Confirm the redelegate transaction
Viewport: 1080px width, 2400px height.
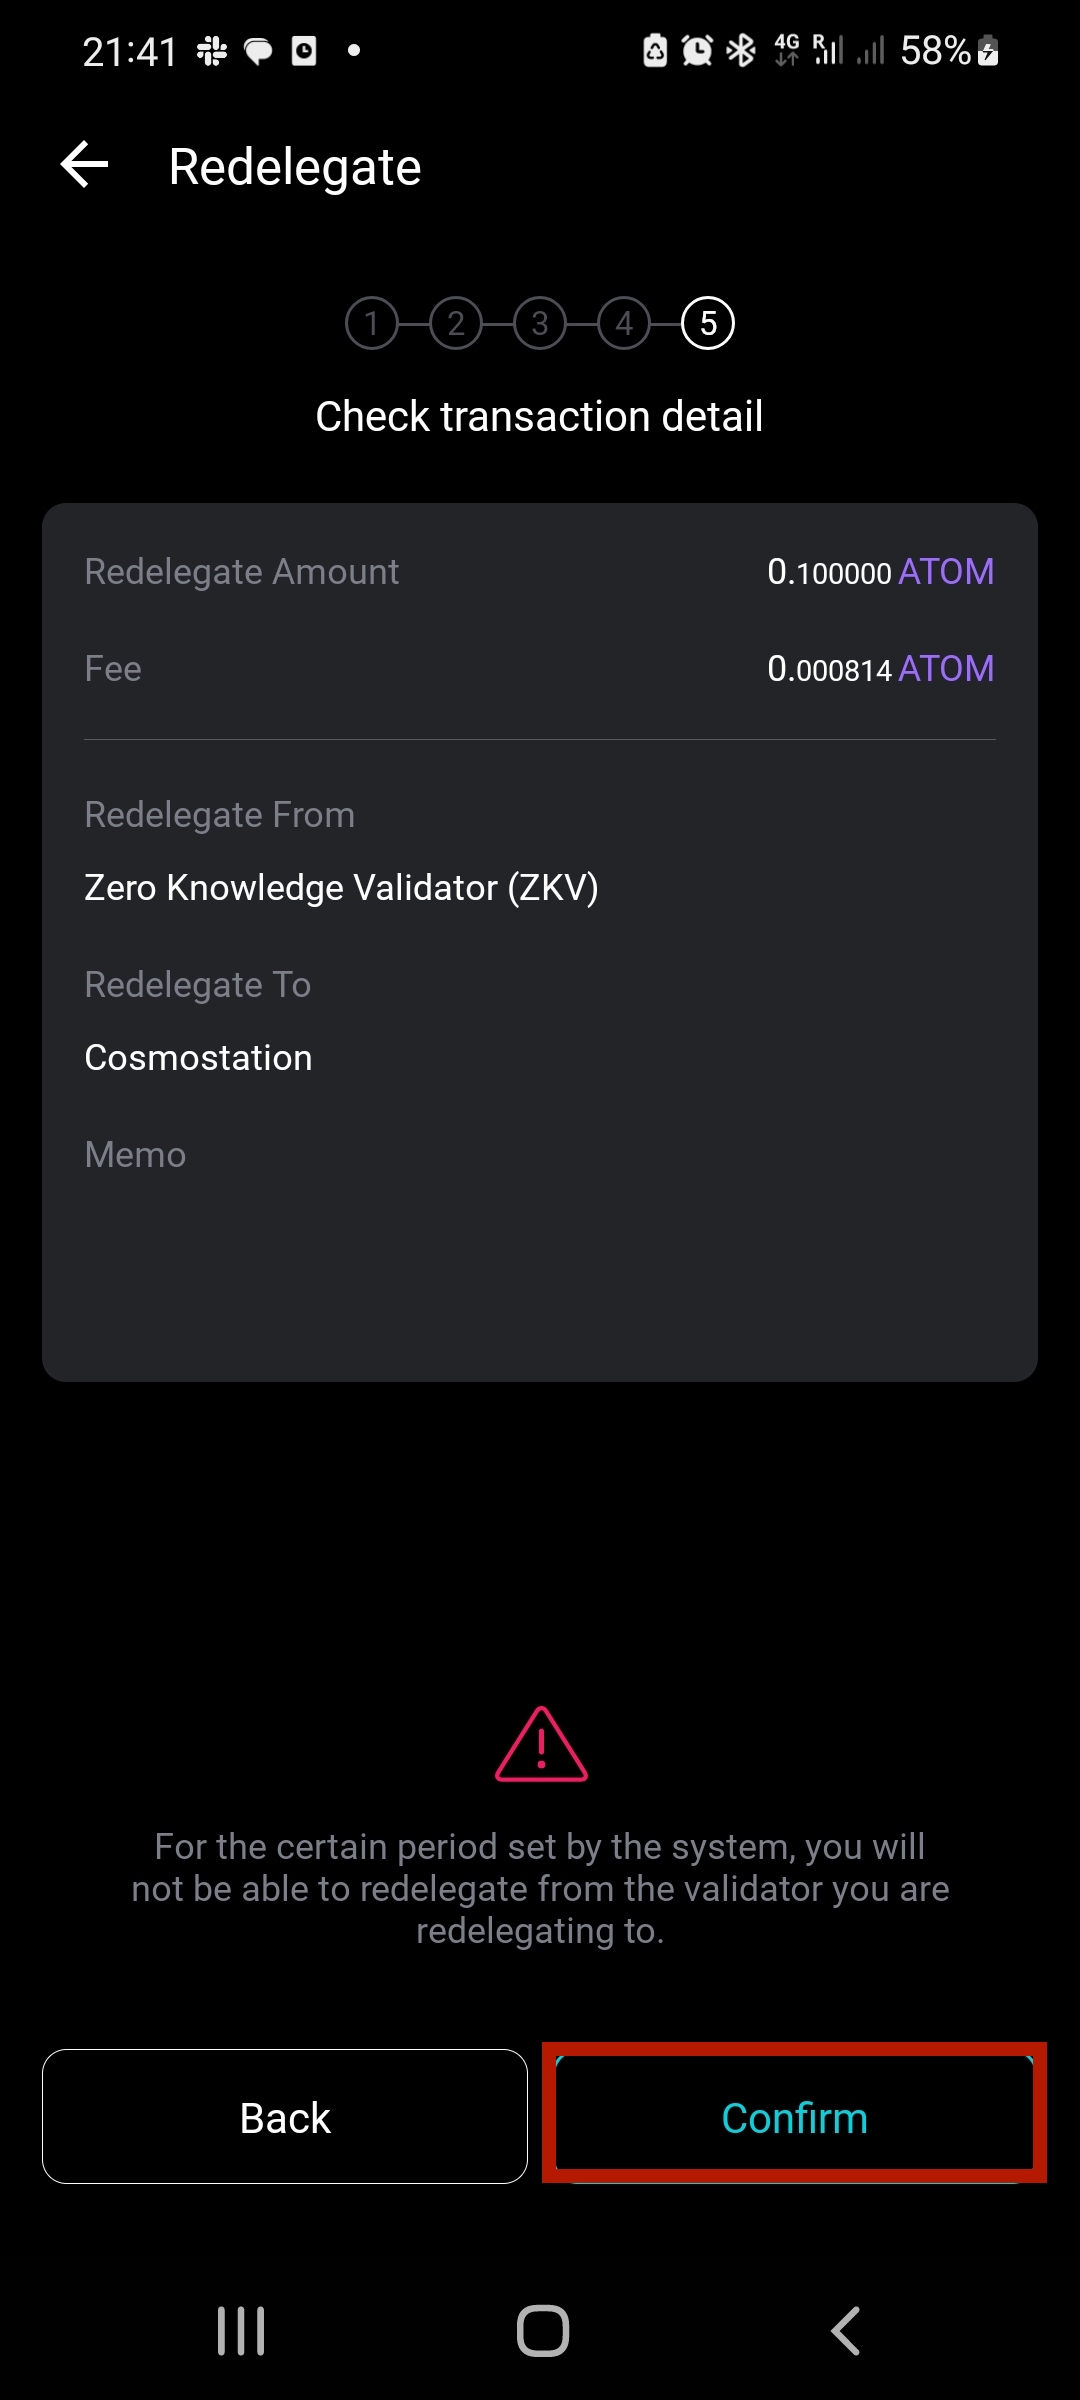(x=794, y=2117)
